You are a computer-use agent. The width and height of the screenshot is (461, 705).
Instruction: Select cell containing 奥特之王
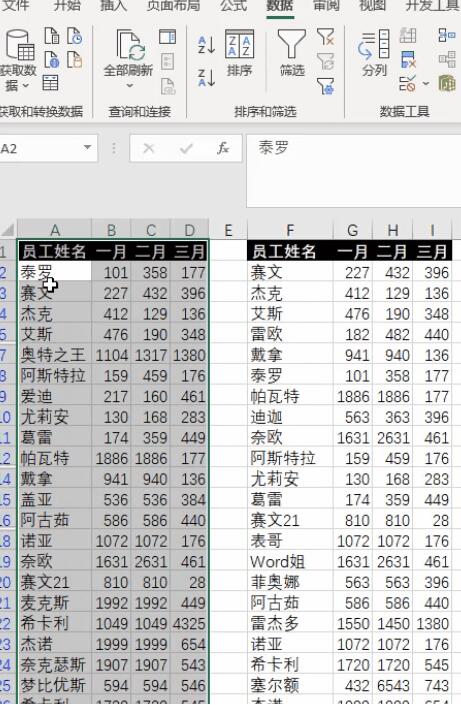pyautogui.click(x=54, y=355)
